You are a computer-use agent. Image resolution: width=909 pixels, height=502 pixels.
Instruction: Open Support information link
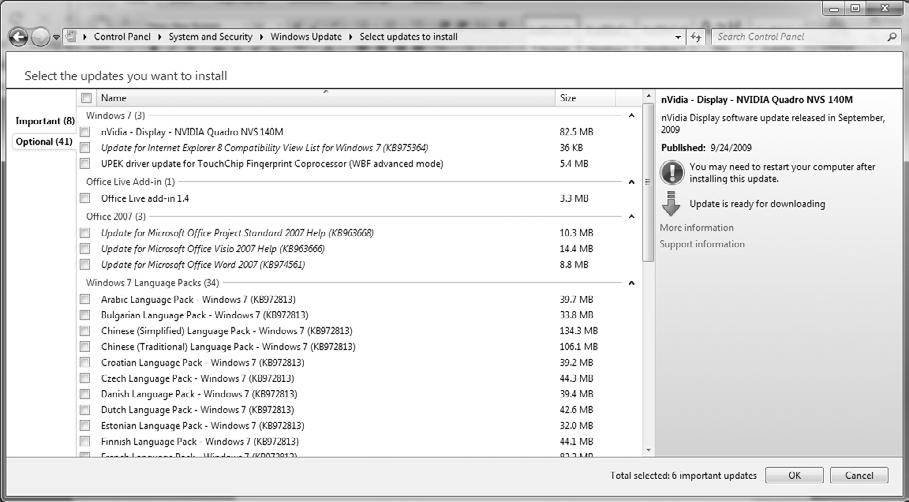pyautogui.click(x=702, y=244)
